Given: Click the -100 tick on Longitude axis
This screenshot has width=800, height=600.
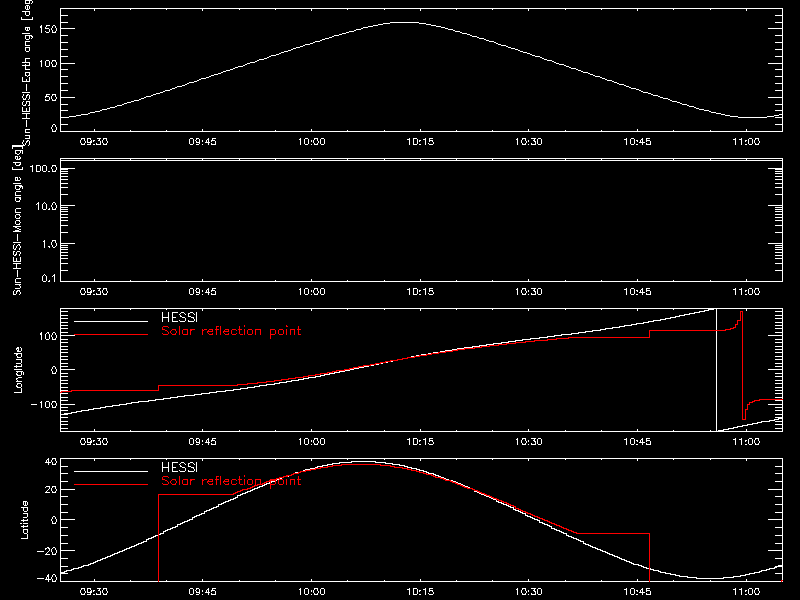Looking at the screenshot, I should tap(44, 404).
